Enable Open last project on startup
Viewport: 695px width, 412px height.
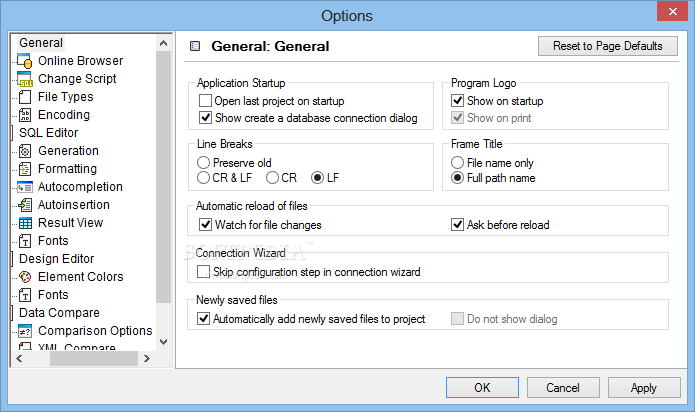pyautogui.click(x=205, y=101)
